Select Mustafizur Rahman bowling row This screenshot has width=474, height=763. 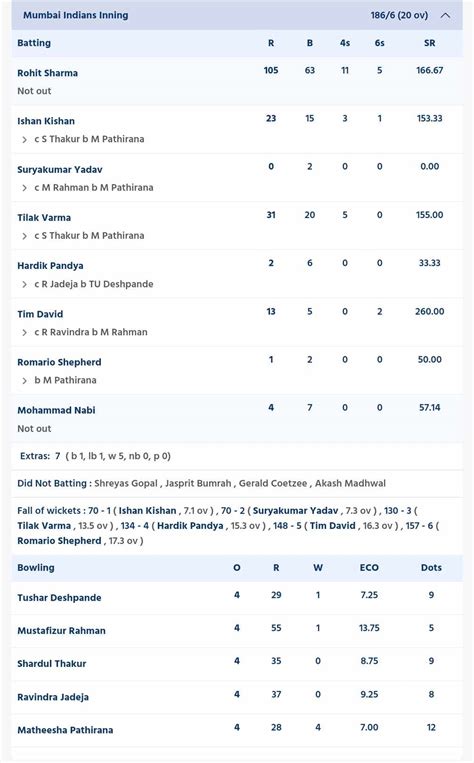point(237,631)
